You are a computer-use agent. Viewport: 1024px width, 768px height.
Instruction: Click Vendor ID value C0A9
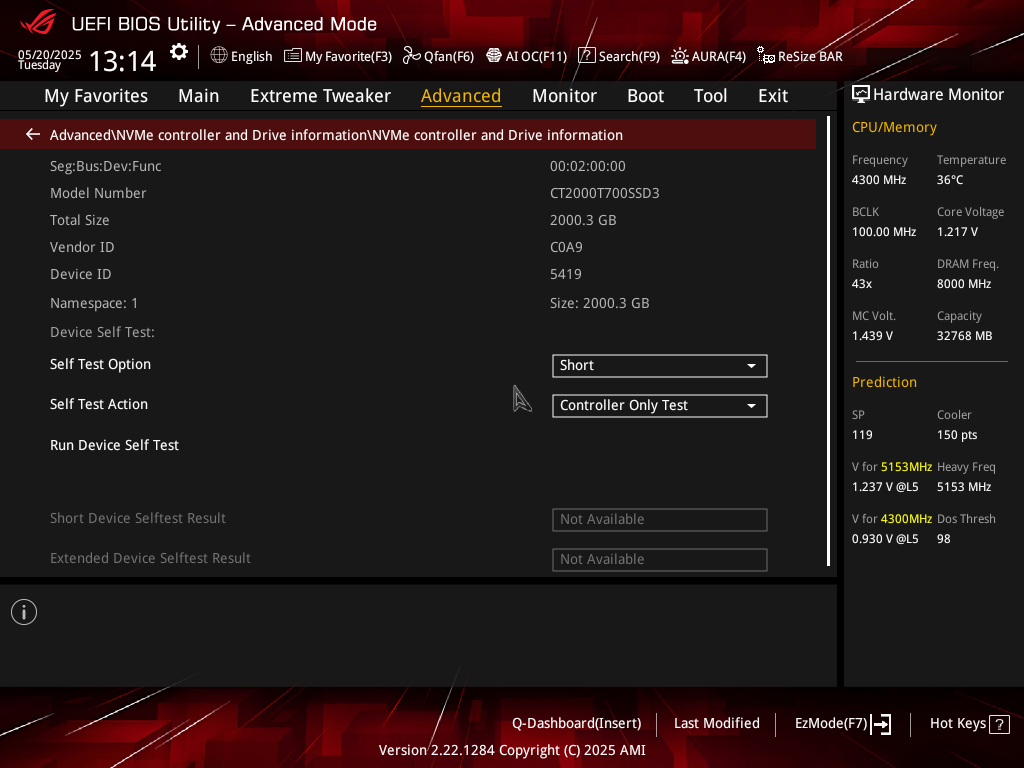(x=566, y=248)
